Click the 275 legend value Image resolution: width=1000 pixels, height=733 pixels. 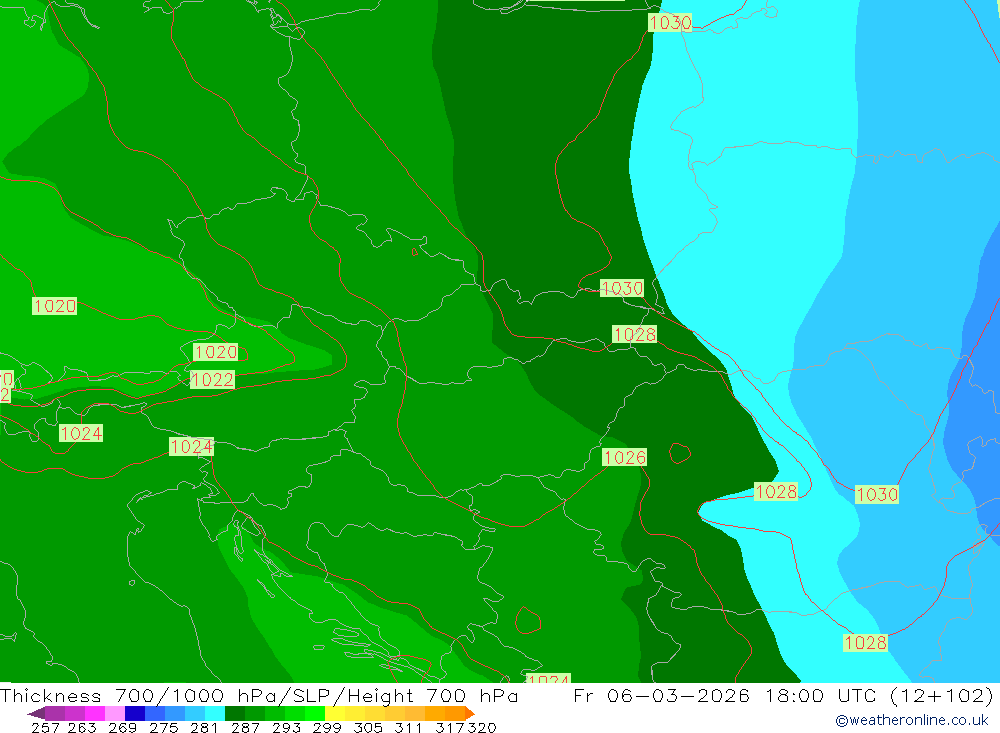(163, 728)
